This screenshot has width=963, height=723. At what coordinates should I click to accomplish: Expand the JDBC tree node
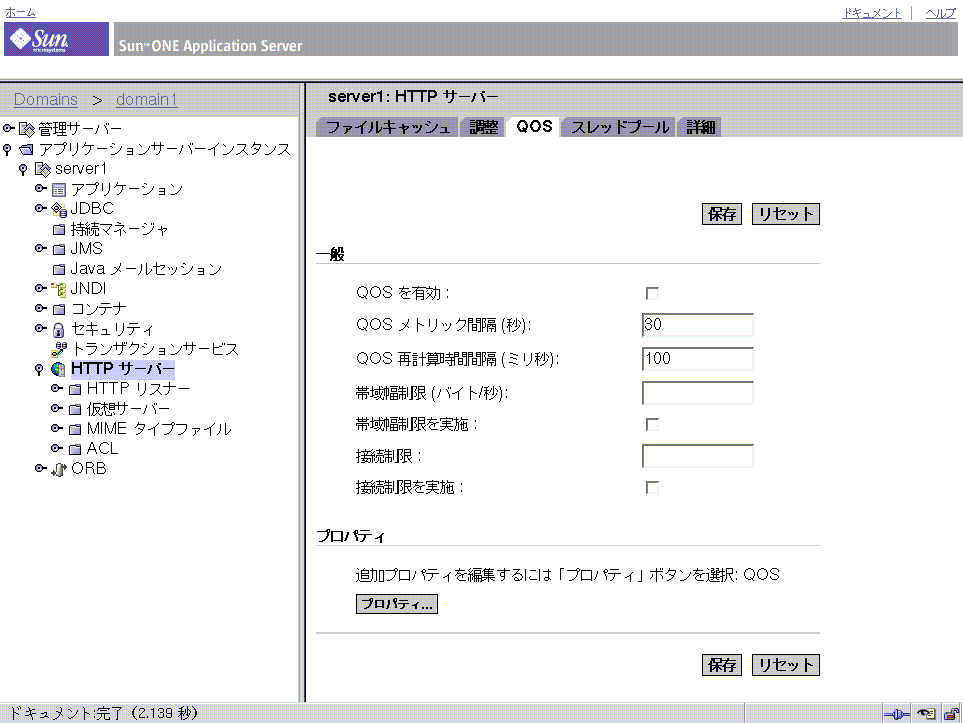click(41, 209)
